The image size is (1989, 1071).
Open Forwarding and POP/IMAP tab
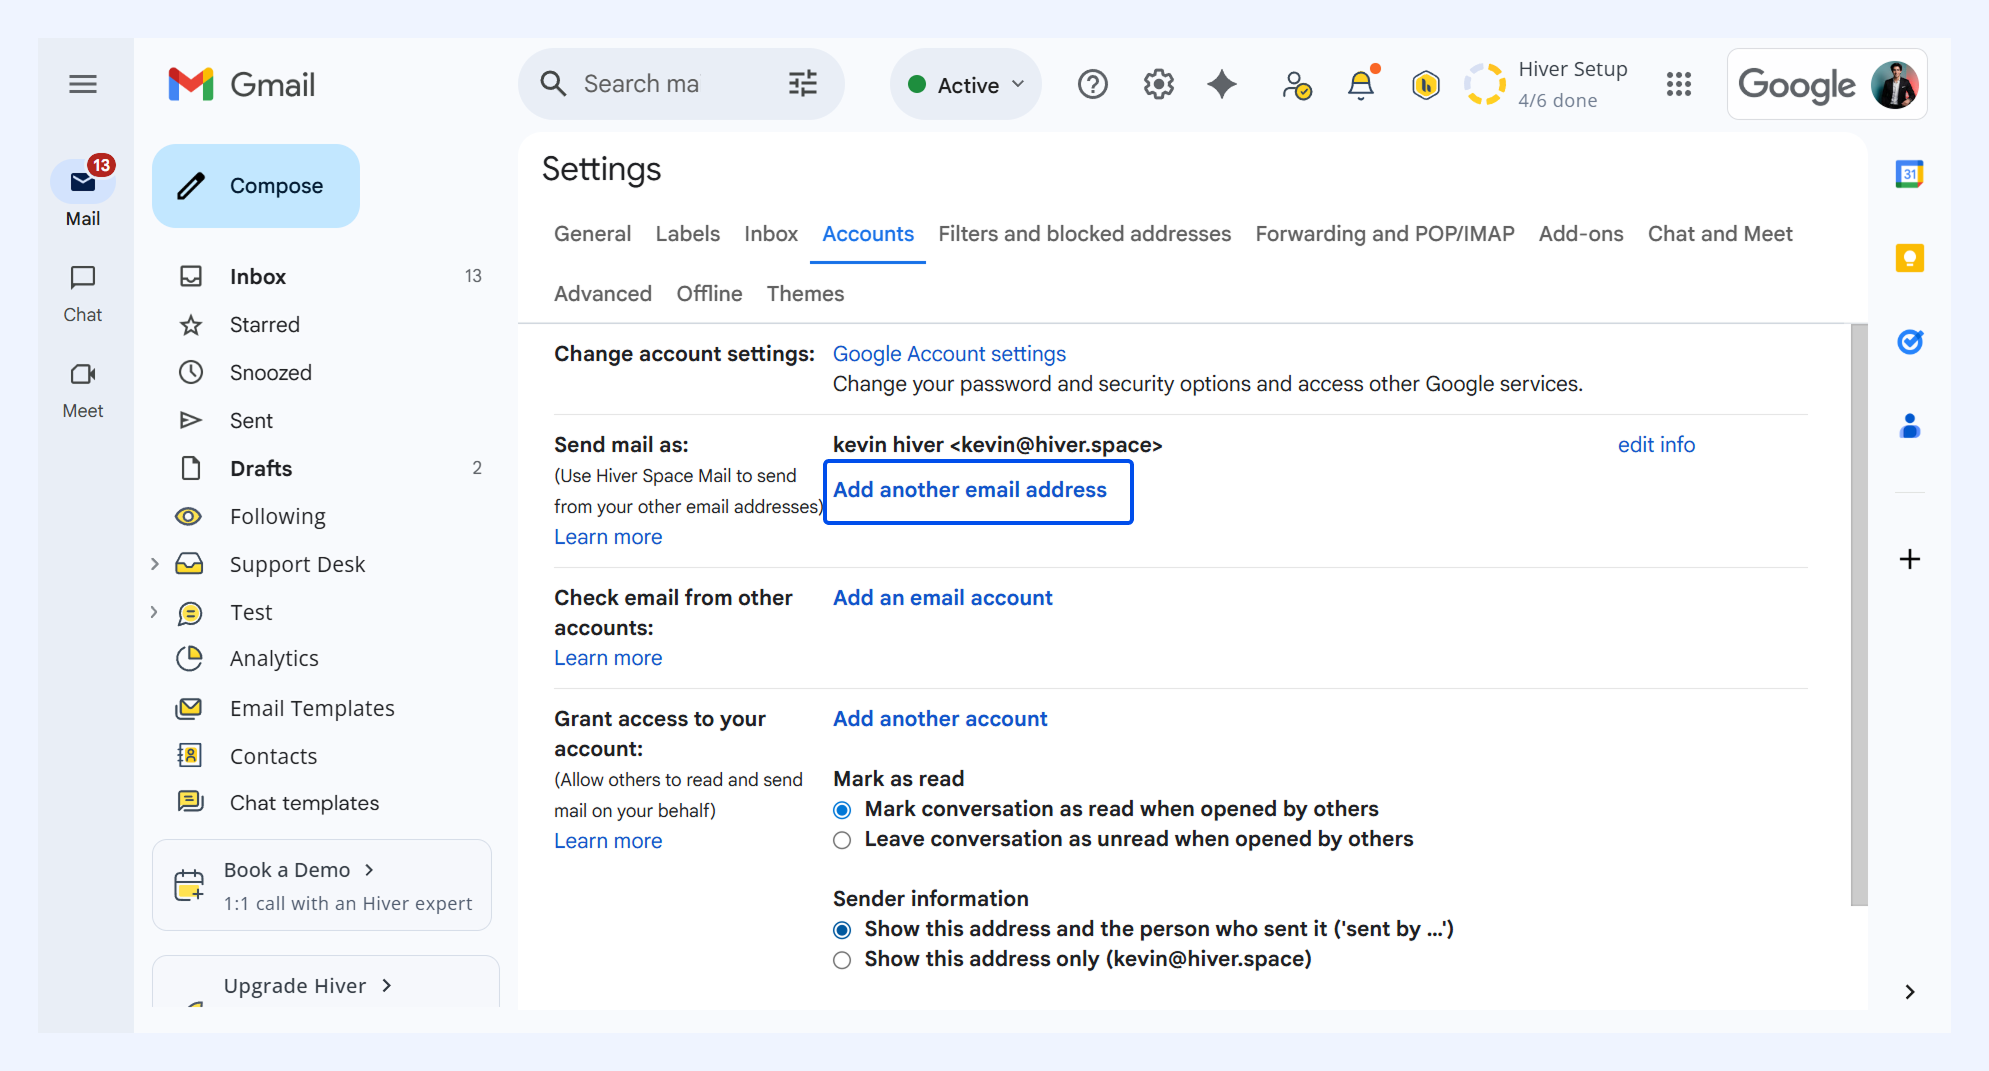1385,234
